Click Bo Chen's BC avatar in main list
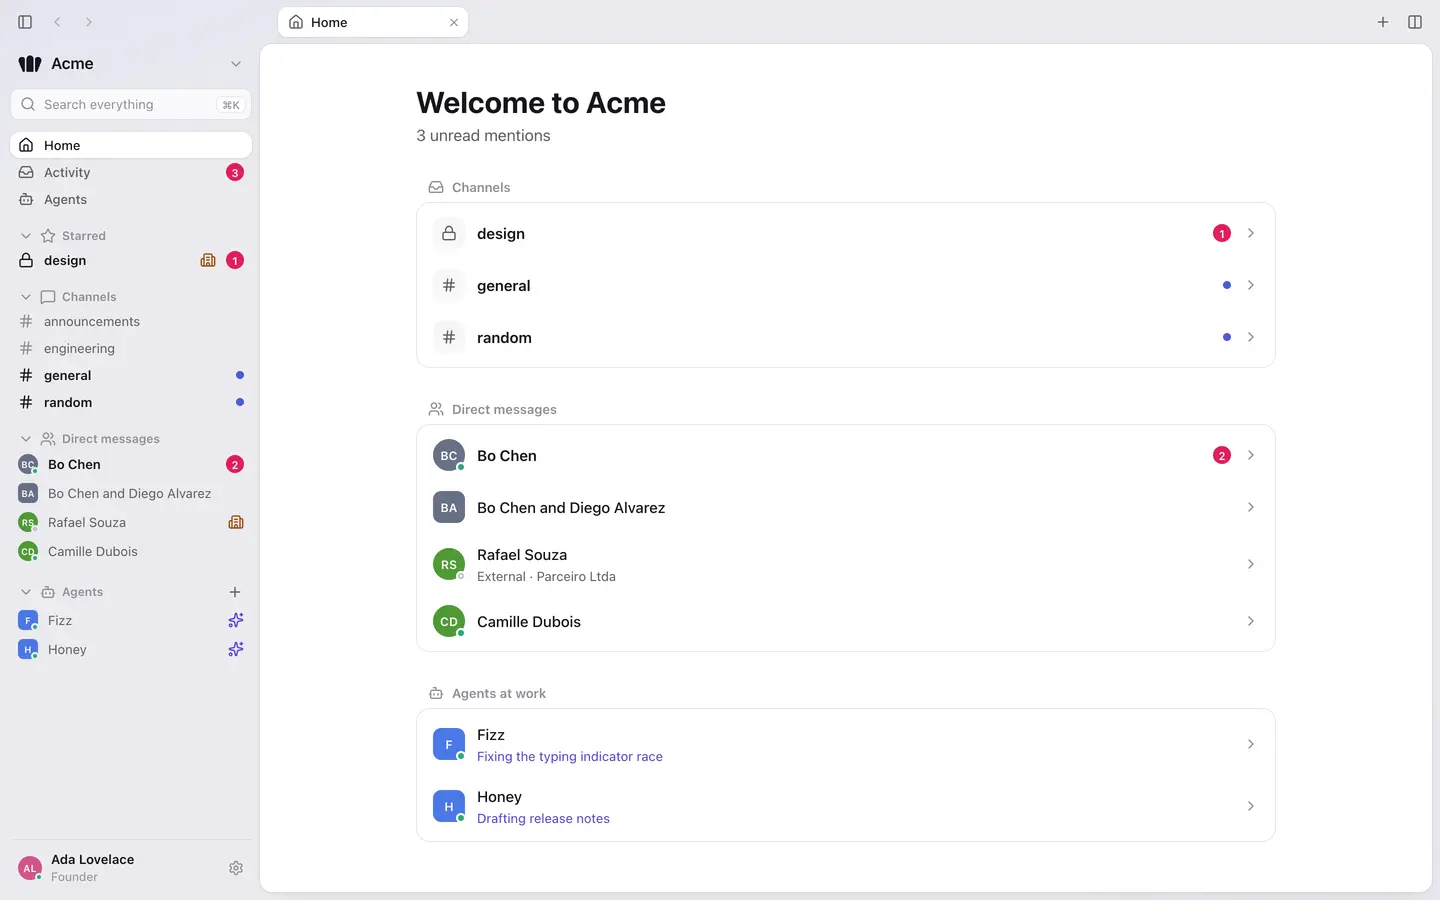Viewport: 1440px width, 900px height. point(449,455)
